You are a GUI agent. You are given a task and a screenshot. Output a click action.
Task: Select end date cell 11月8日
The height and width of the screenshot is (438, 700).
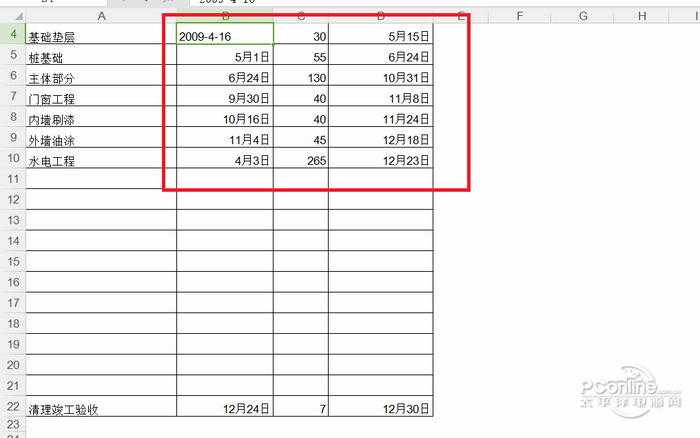coord(381,96)
